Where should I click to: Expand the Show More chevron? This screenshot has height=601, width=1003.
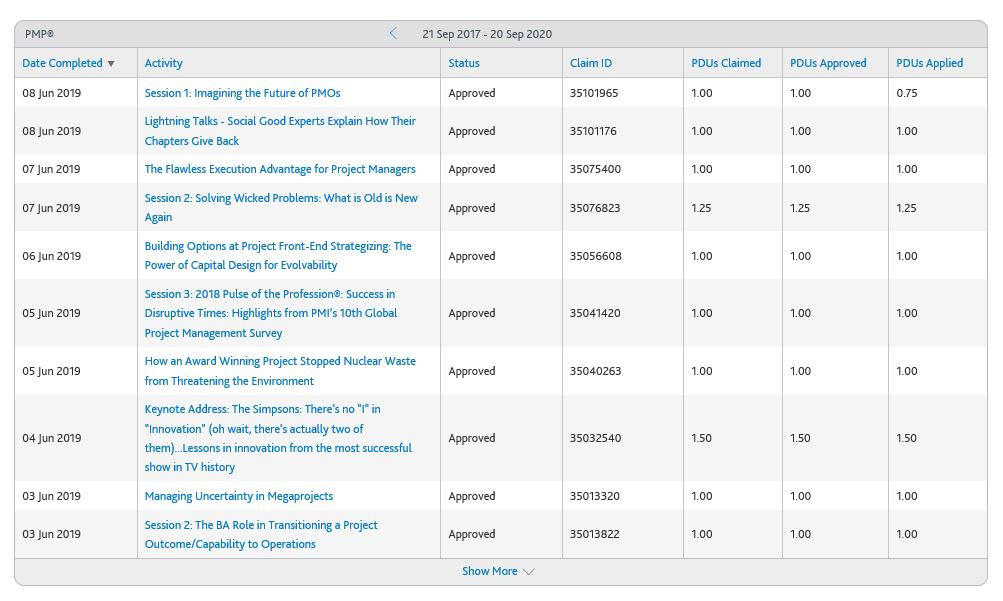click(x=529, y=572)
